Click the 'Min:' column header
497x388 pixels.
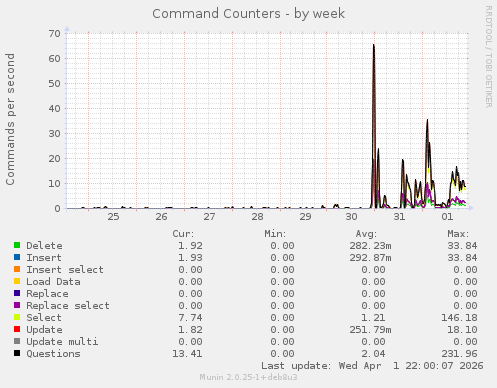[x=275, y=234]
